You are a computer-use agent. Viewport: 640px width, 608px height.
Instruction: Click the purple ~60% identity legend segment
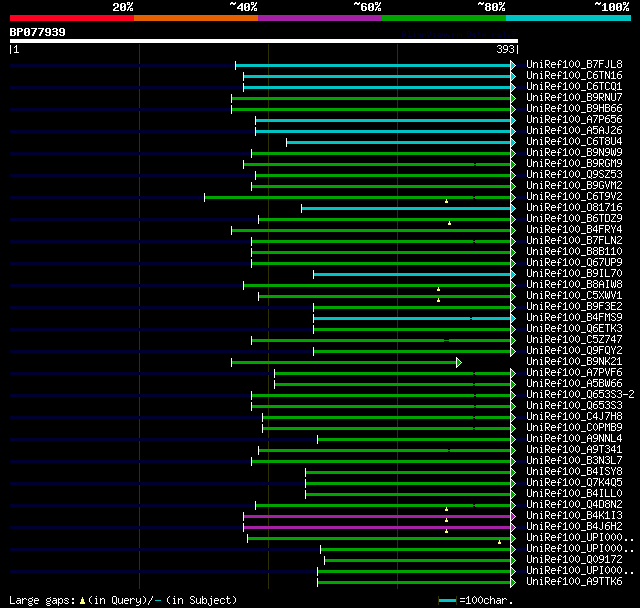[320, 18]
